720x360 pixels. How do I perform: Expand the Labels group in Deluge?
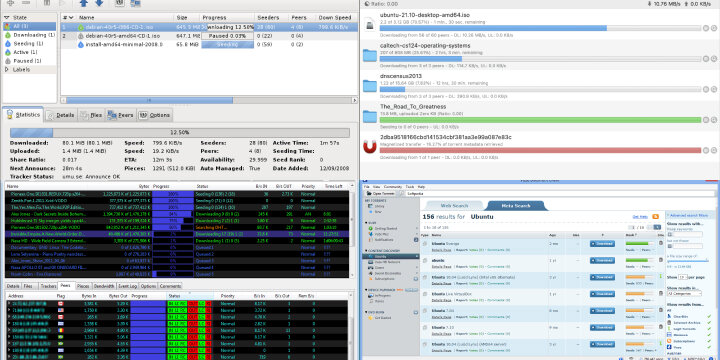[6, 69]
